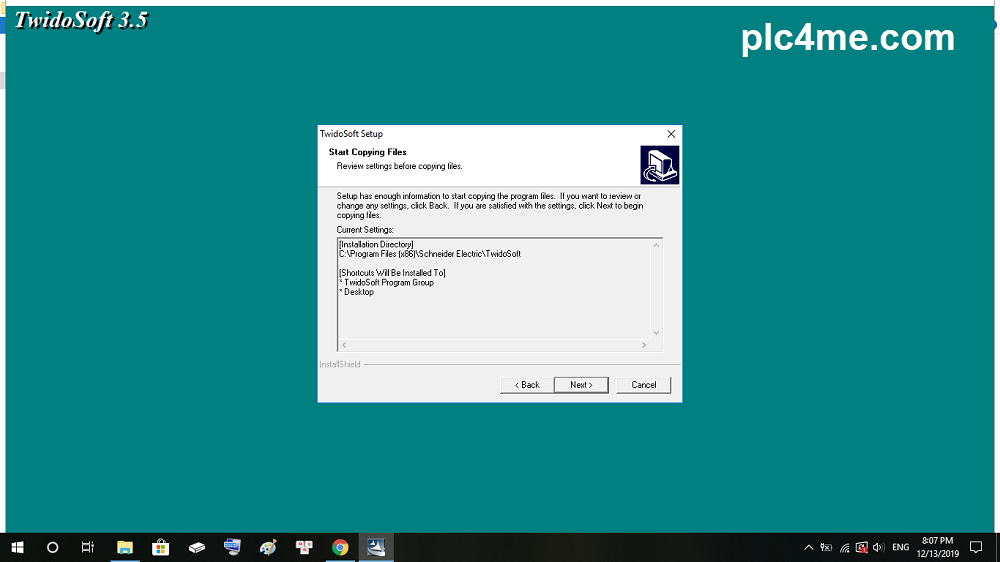Viewport: 1000px width, 562px height.
Task: Click the settings box scroll-down arrow
Action: pos(656,332)
